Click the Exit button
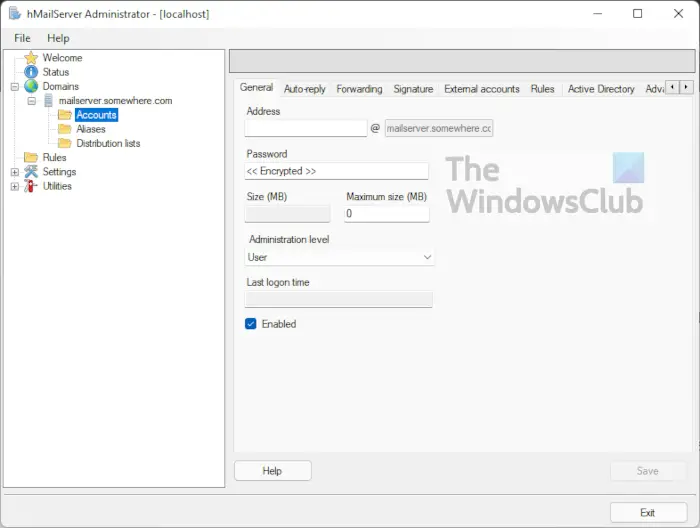This screenshot has height=528, width=700. tap(648, 512)
